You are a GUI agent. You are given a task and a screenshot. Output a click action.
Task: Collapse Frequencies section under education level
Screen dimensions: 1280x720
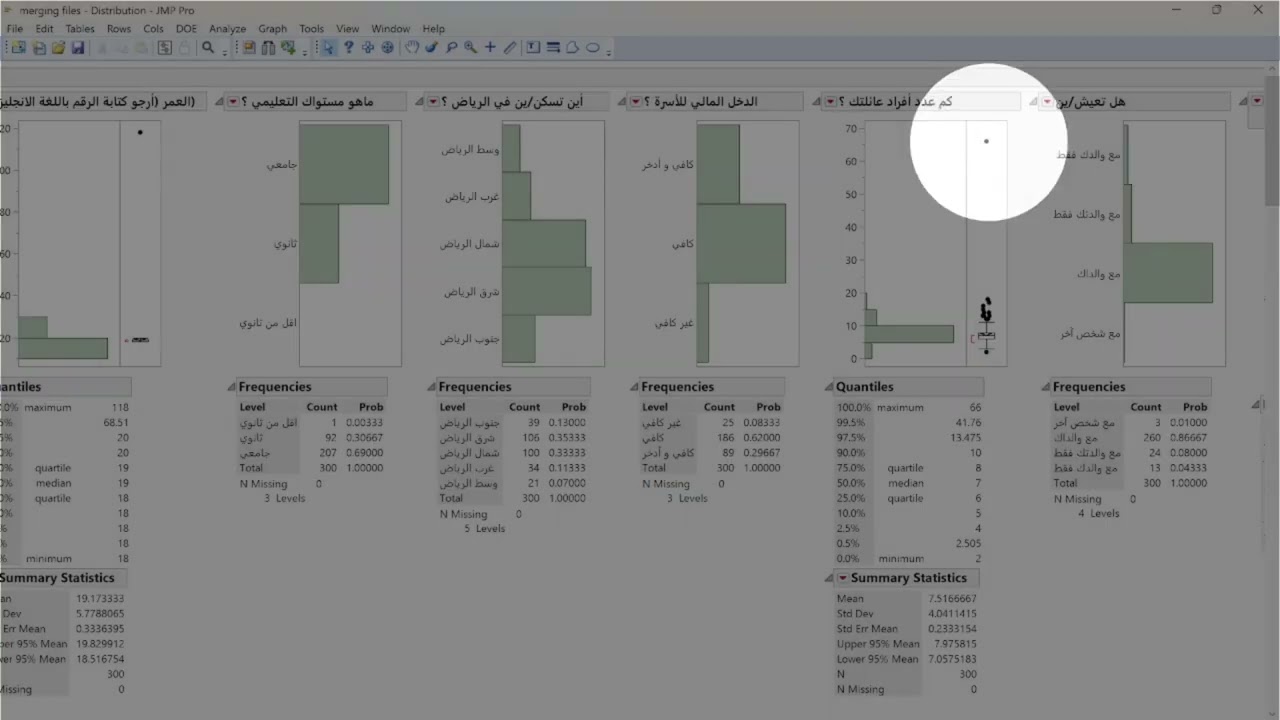[230, 387]
